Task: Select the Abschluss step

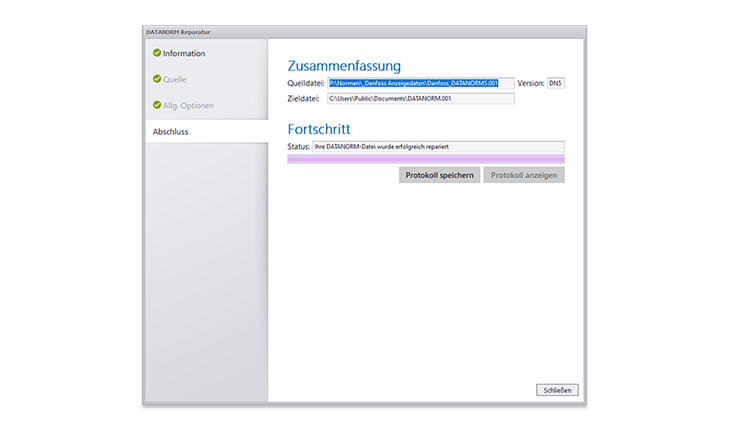Action: 207,132
